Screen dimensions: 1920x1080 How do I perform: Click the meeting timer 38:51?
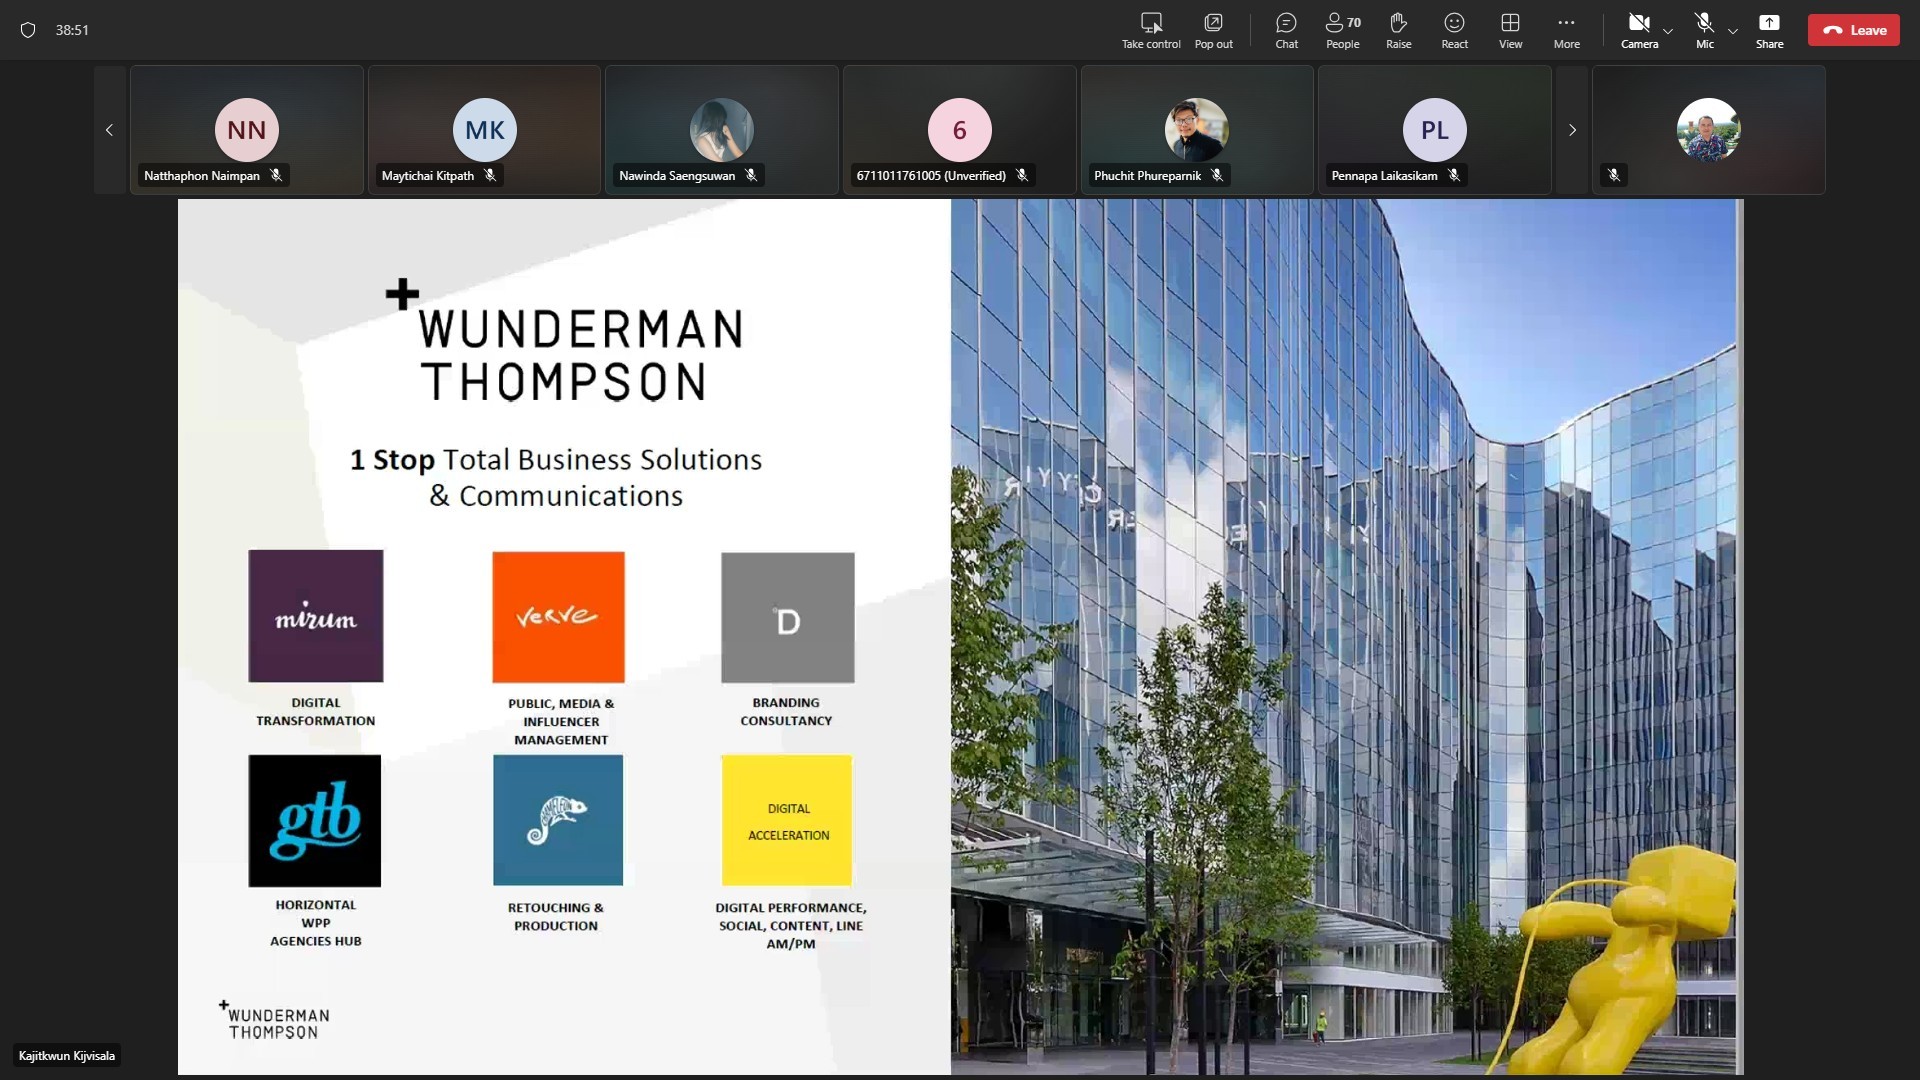[72, 30]
